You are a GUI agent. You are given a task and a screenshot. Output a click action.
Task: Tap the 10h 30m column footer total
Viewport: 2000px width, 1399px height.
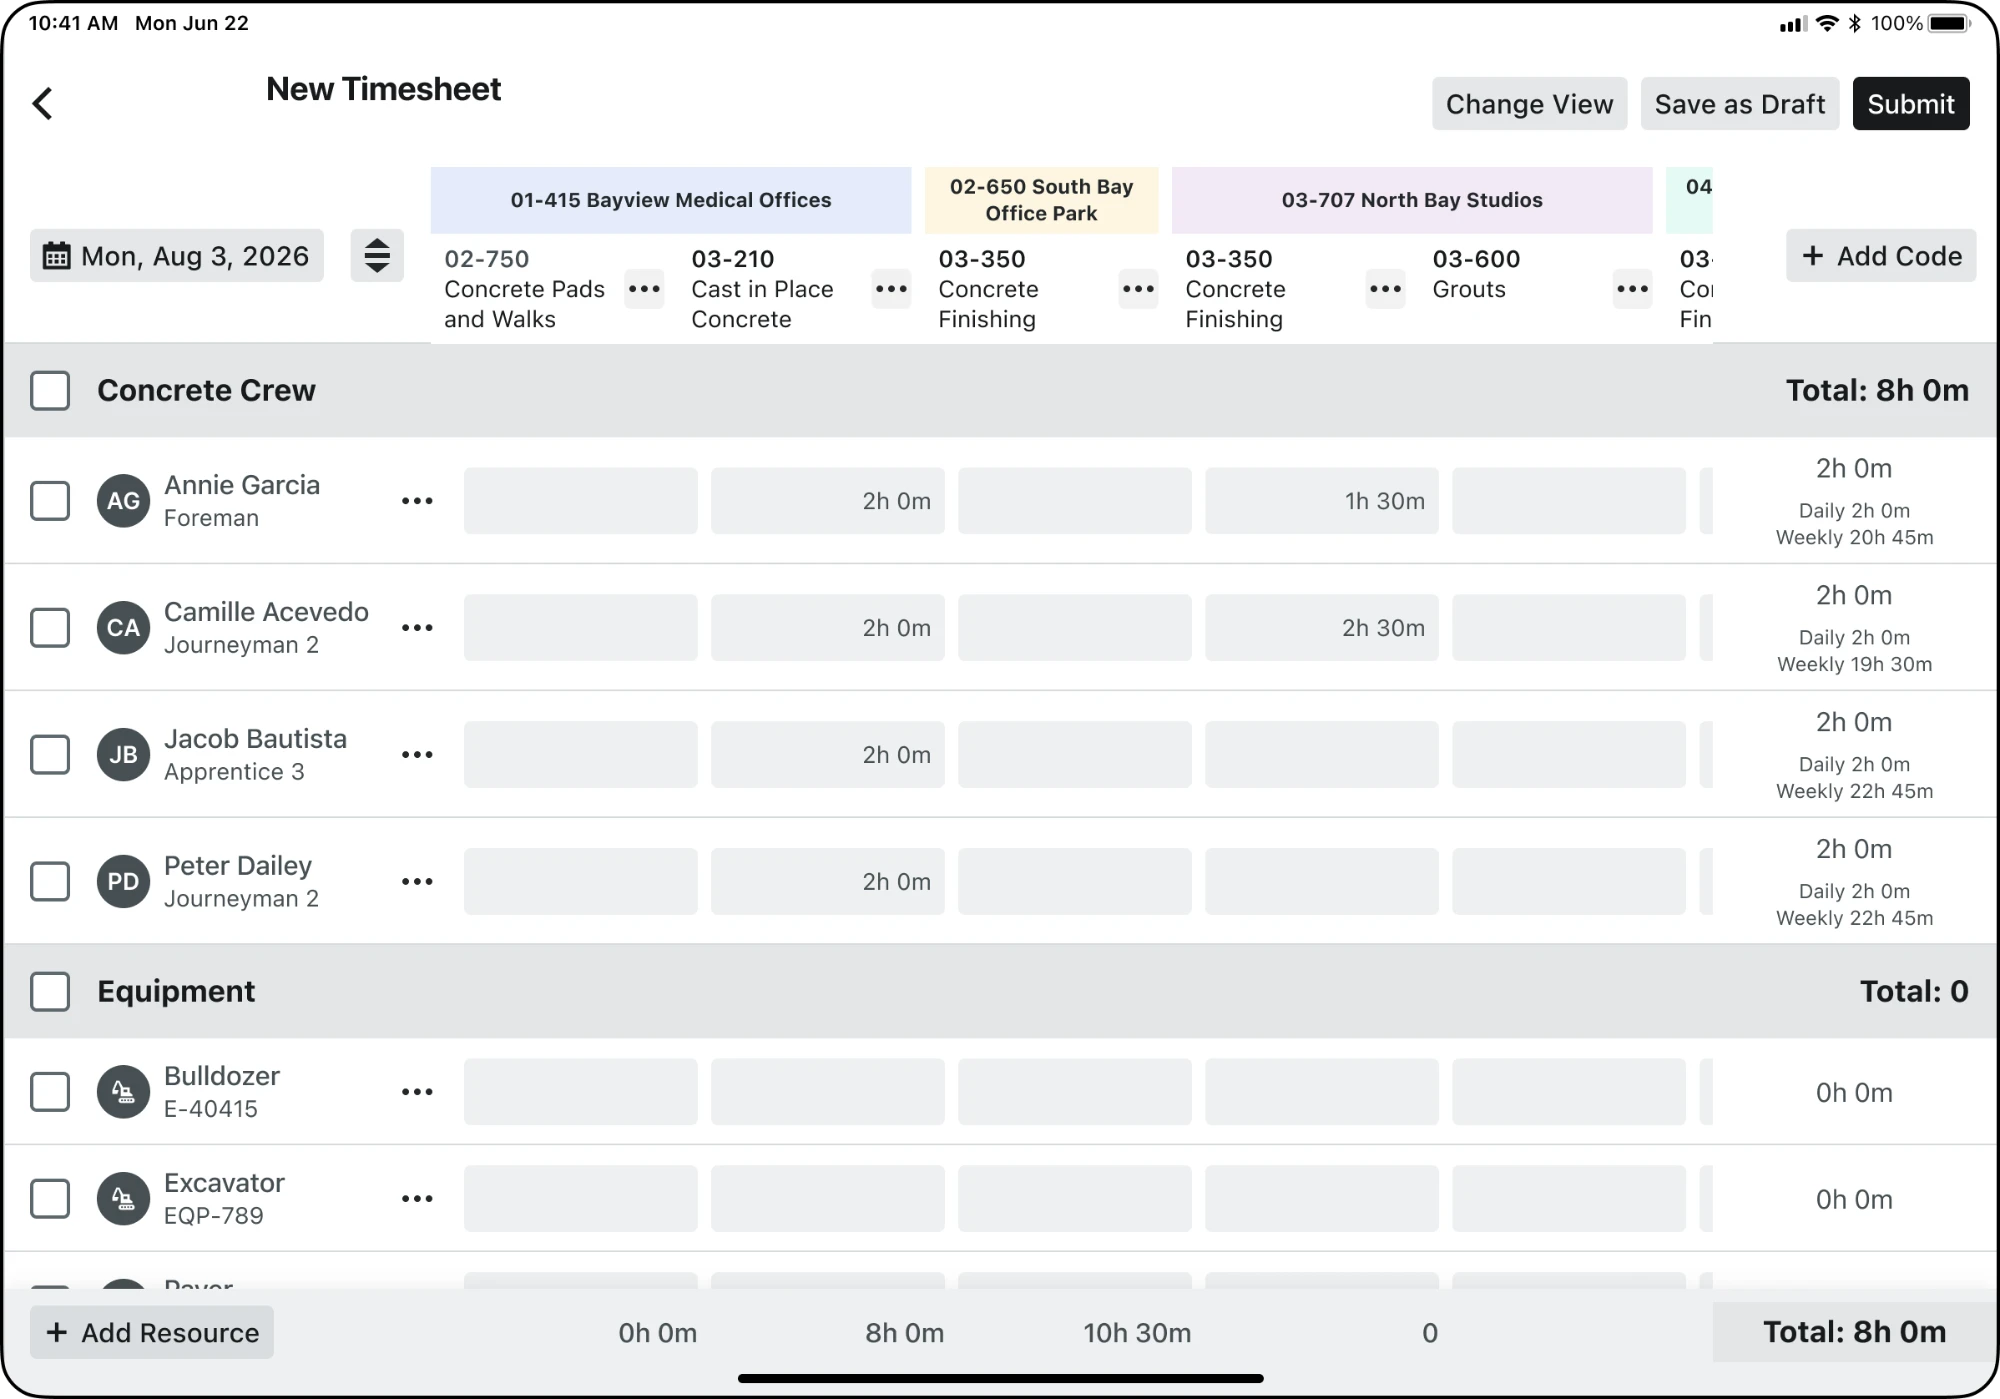coord(1137,1333)
